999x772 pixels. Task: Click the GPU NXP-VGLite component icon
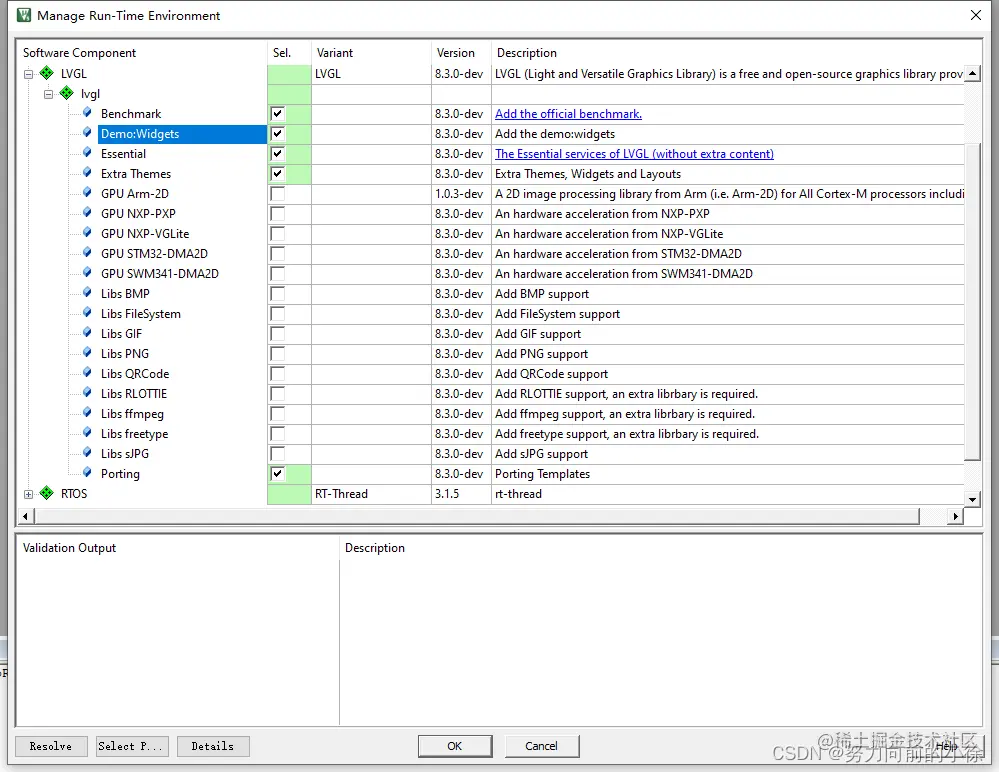[x=87, y=233]
